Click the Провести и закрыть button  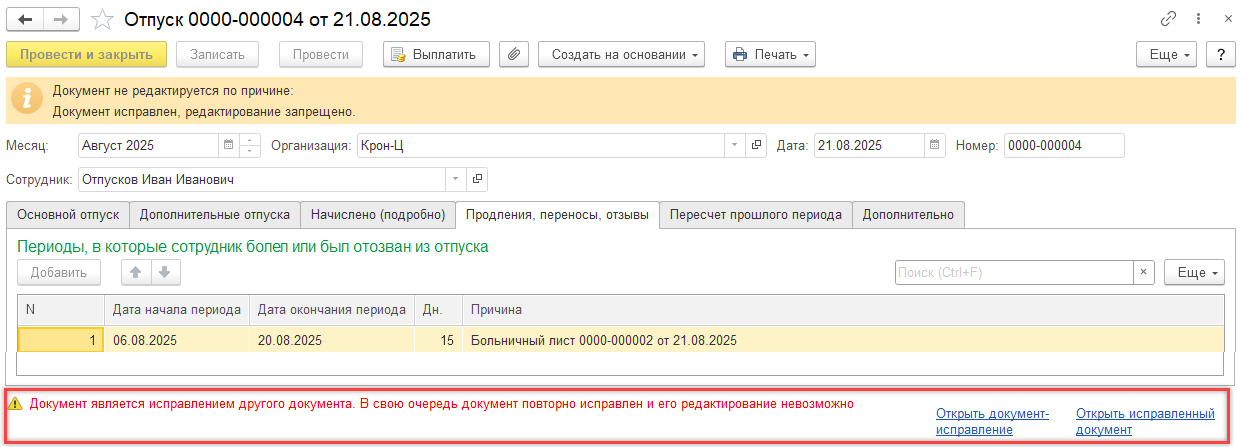coord(86,54)
